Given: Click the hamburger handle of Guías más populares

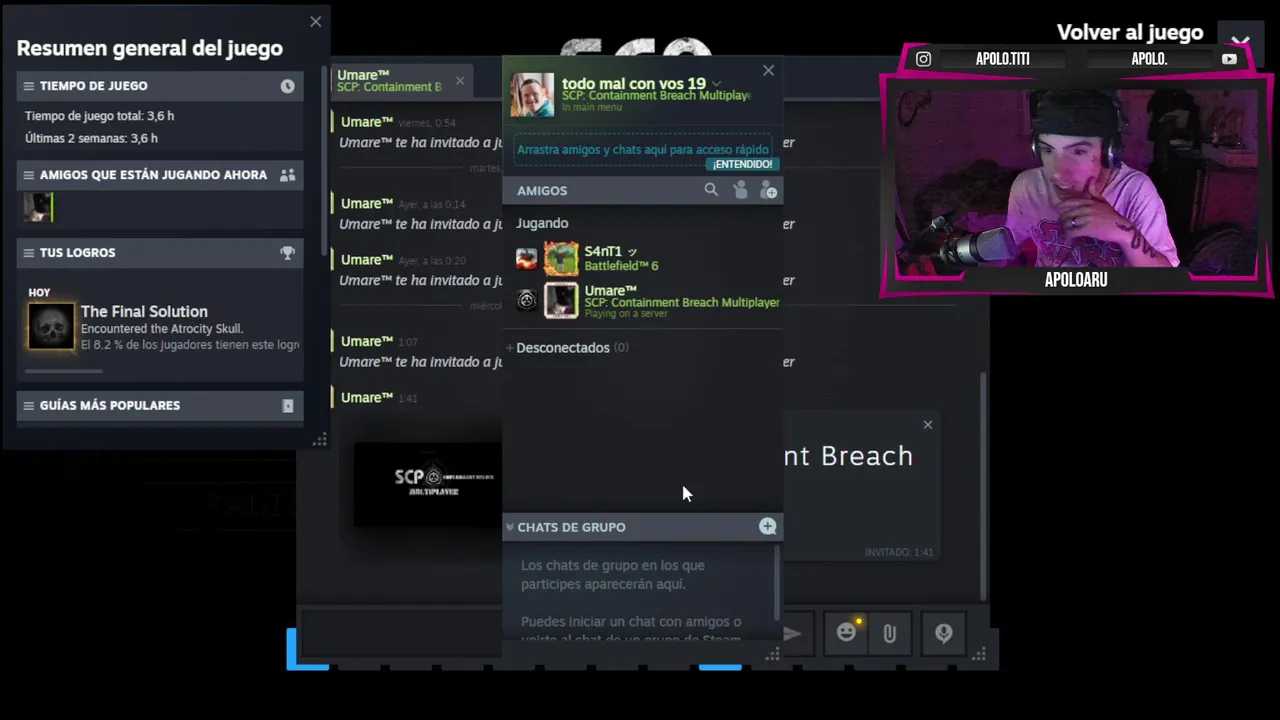Looking at the screenshot, I should (29, 406).
